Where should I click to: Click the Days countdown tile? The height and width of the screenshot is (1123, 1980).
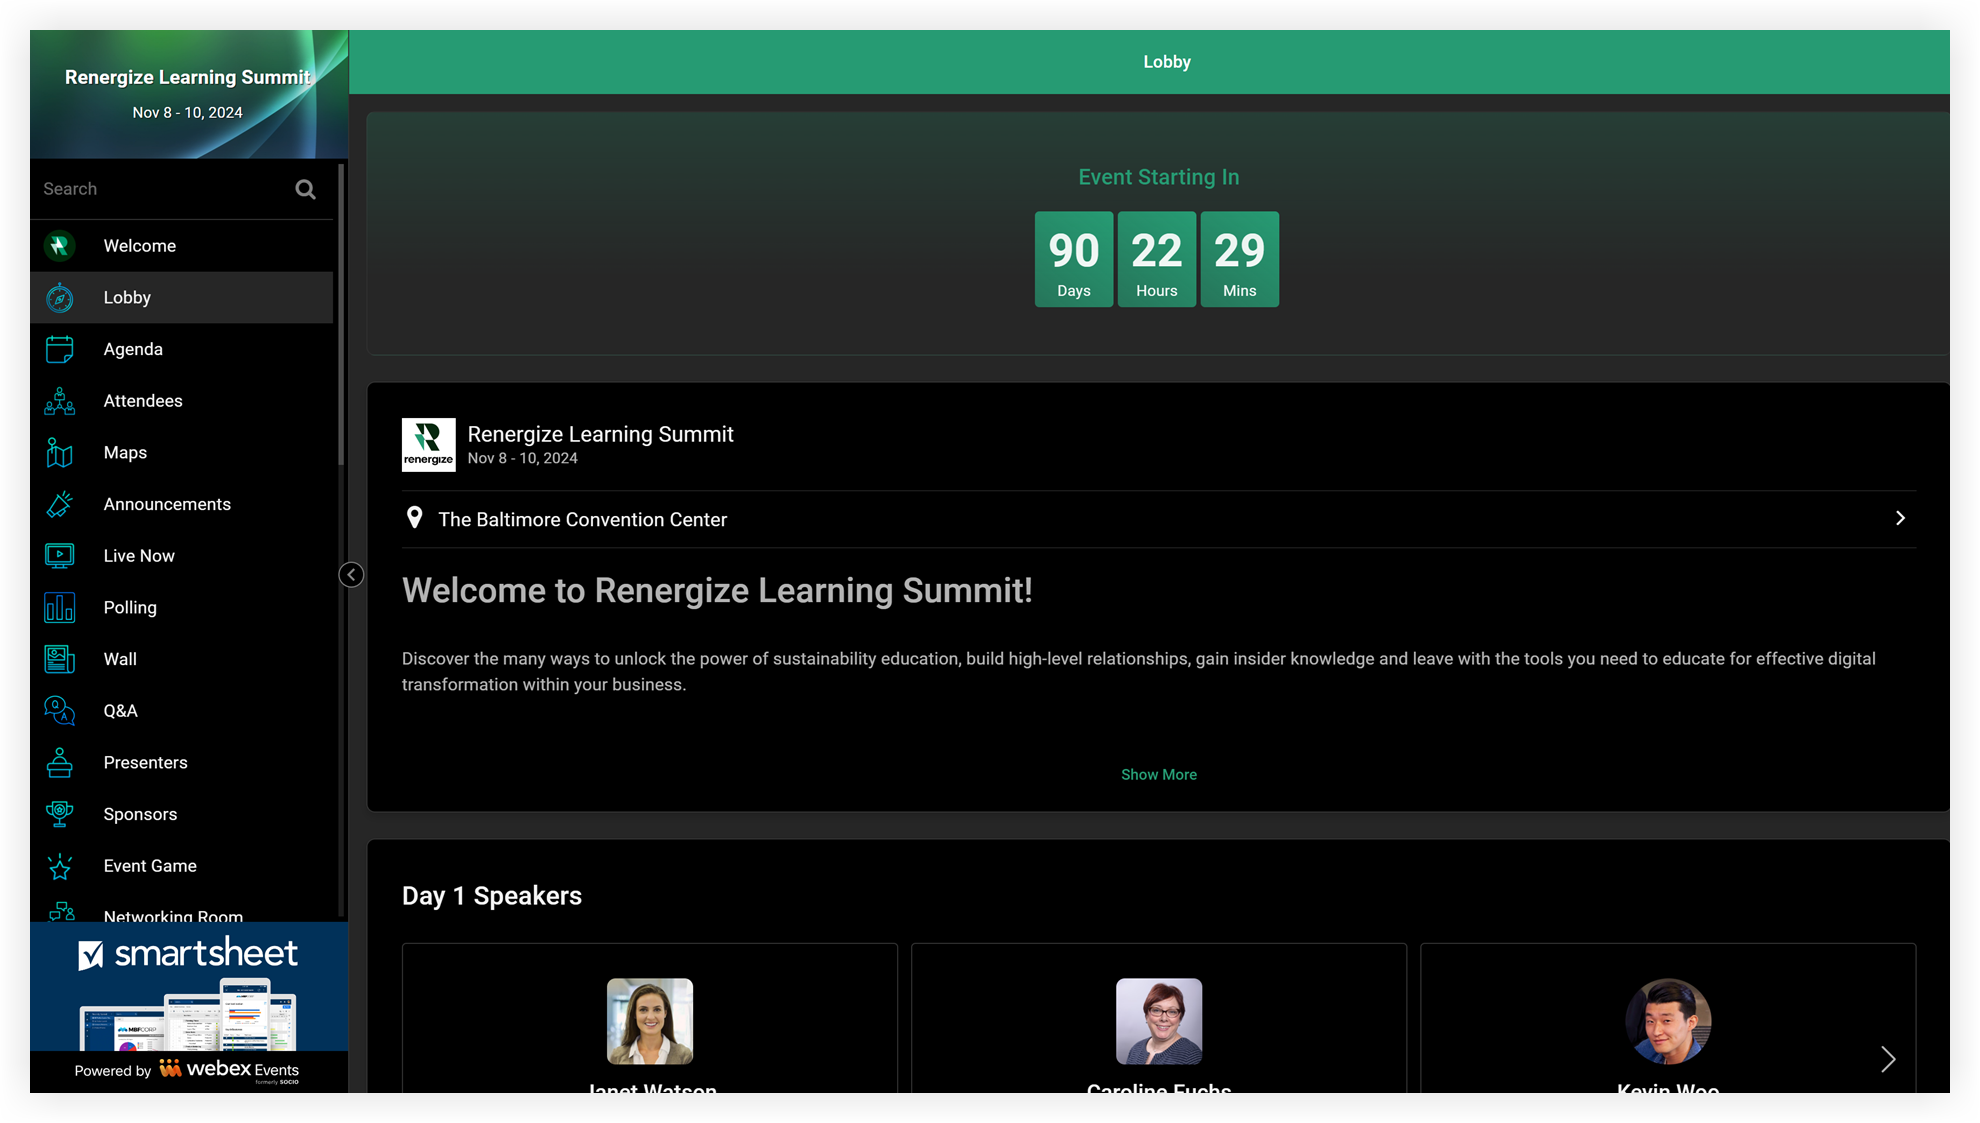1074,259
